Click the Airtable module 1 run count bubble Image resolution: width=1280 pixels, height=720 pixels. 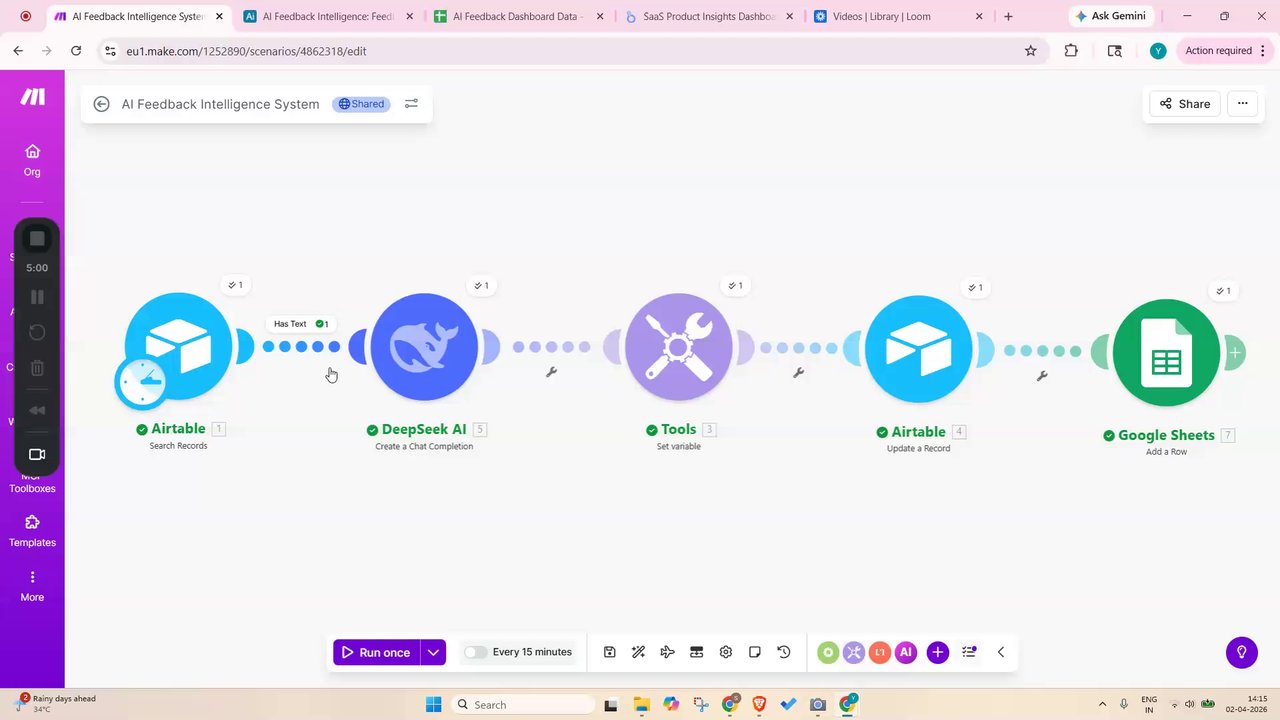click(x=235, y=285)
